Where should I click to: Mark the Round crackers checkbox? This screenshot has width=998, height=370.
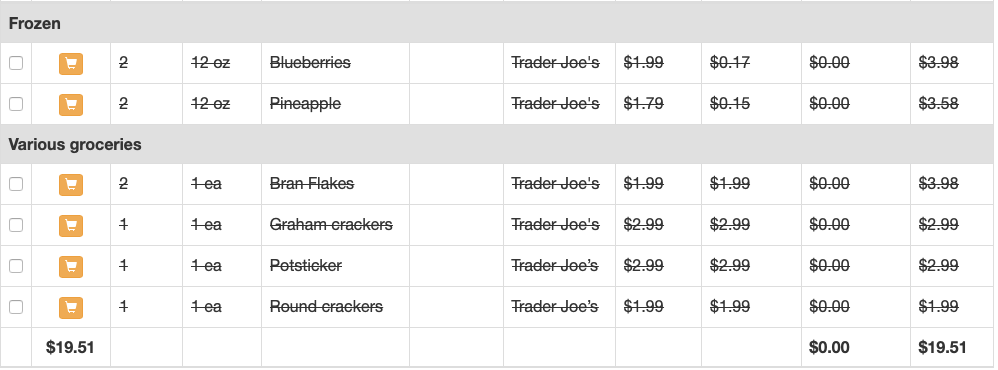point(16,307)
